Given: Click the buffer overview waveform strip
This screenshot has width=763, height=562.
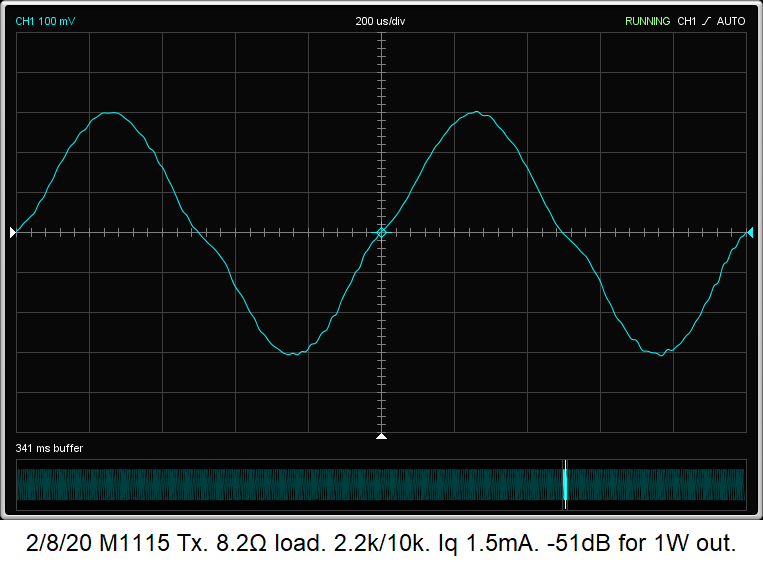Looking at the screenshot, I should pyautogui.click(x=381, y=485).
